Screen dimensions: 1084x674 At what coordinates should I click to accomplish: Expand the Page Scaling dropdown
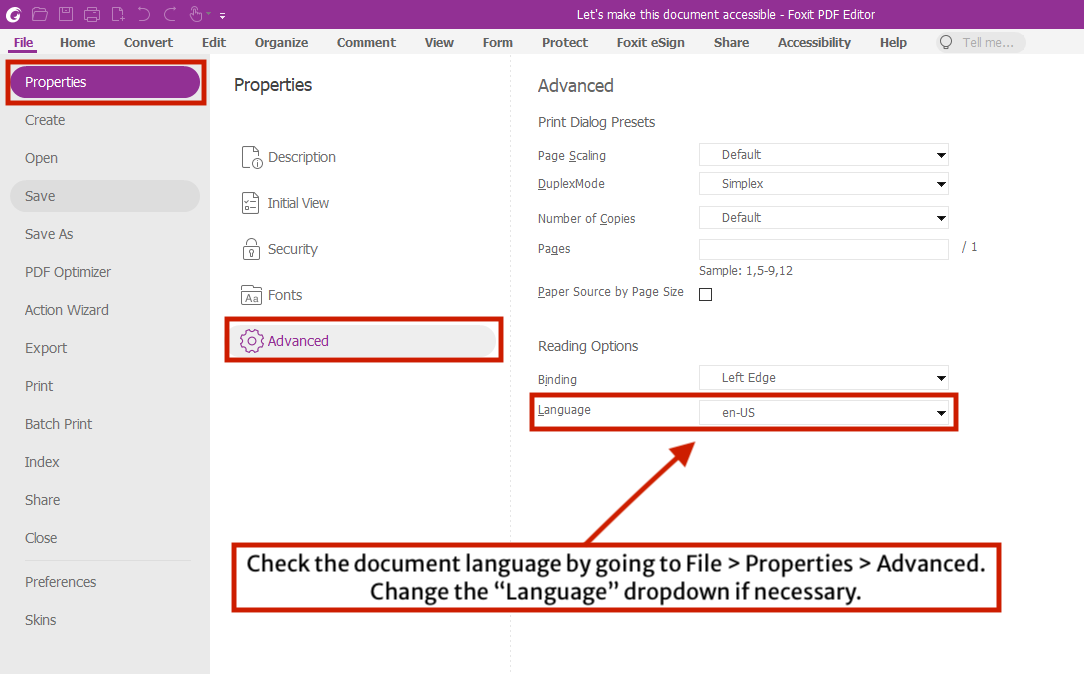(x=823, y=155)
